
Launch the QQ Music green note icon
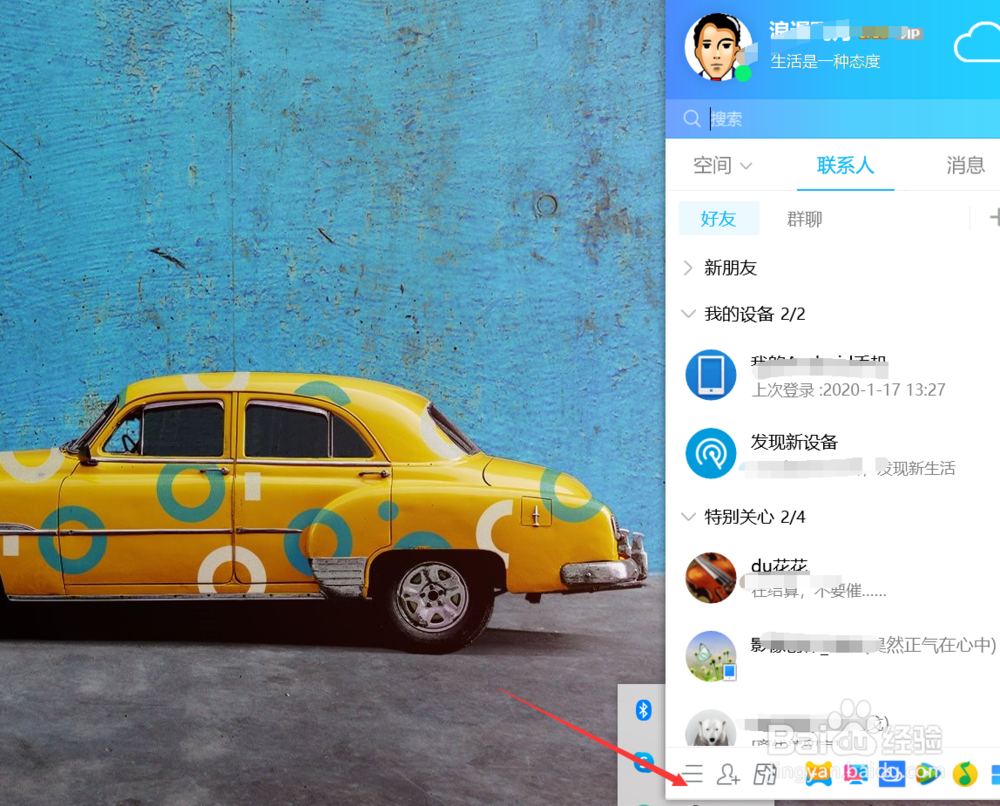[964, 775]
